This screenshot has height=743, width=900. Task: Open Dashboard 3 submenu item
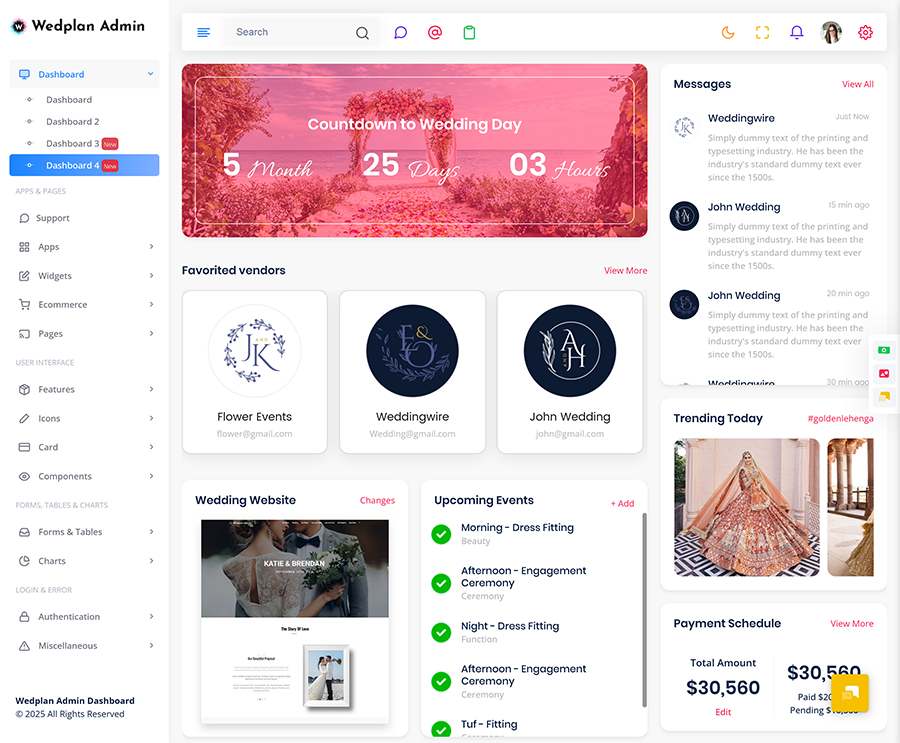(x=82, y=144)
